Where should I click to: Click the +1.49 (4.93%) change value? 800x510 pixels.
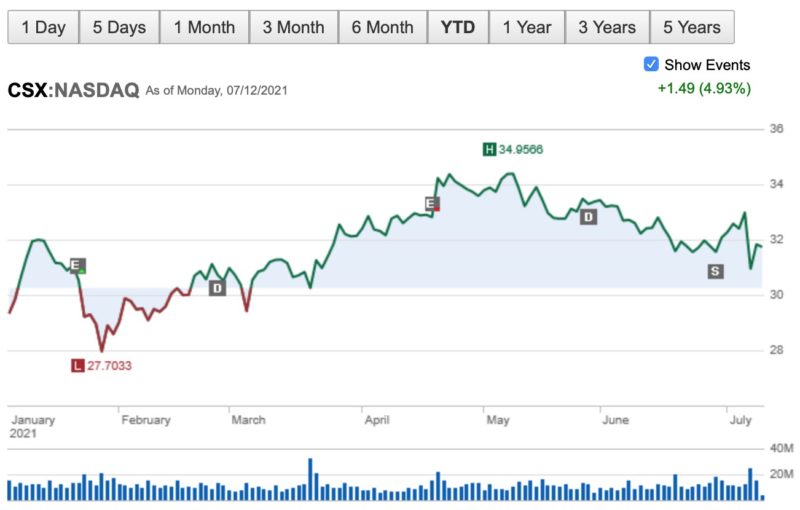coord(703,88)
